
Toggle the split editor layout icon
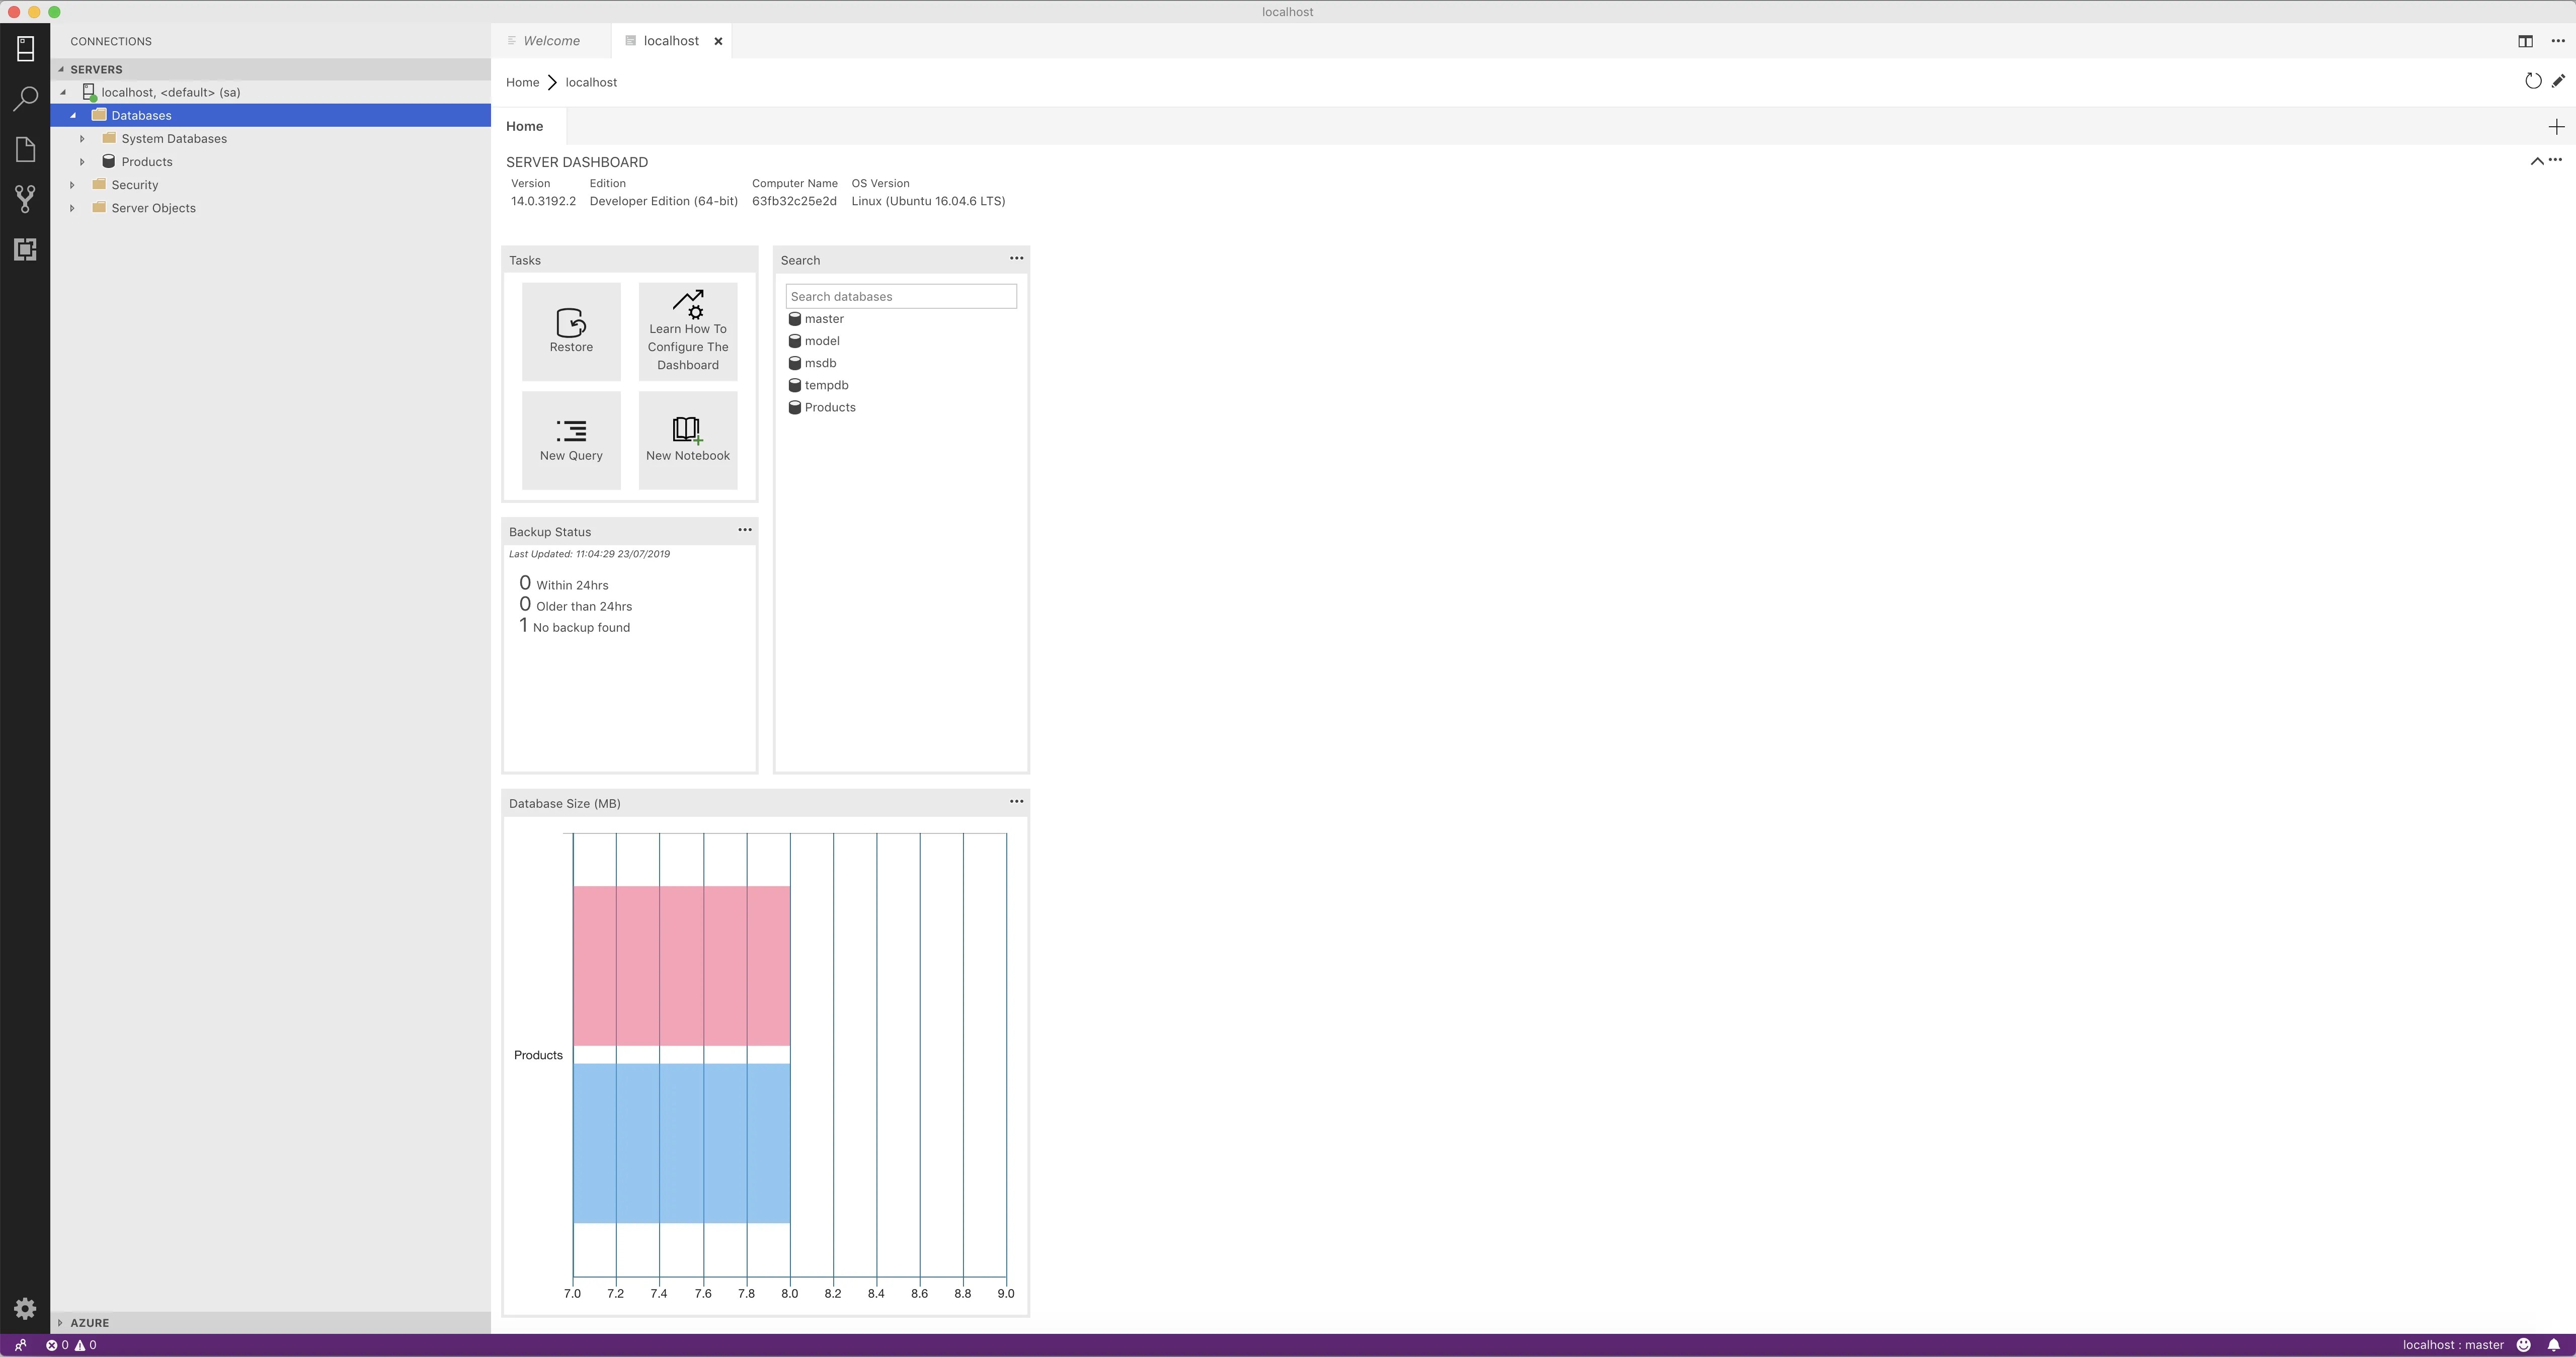(x=2525, y=41)
